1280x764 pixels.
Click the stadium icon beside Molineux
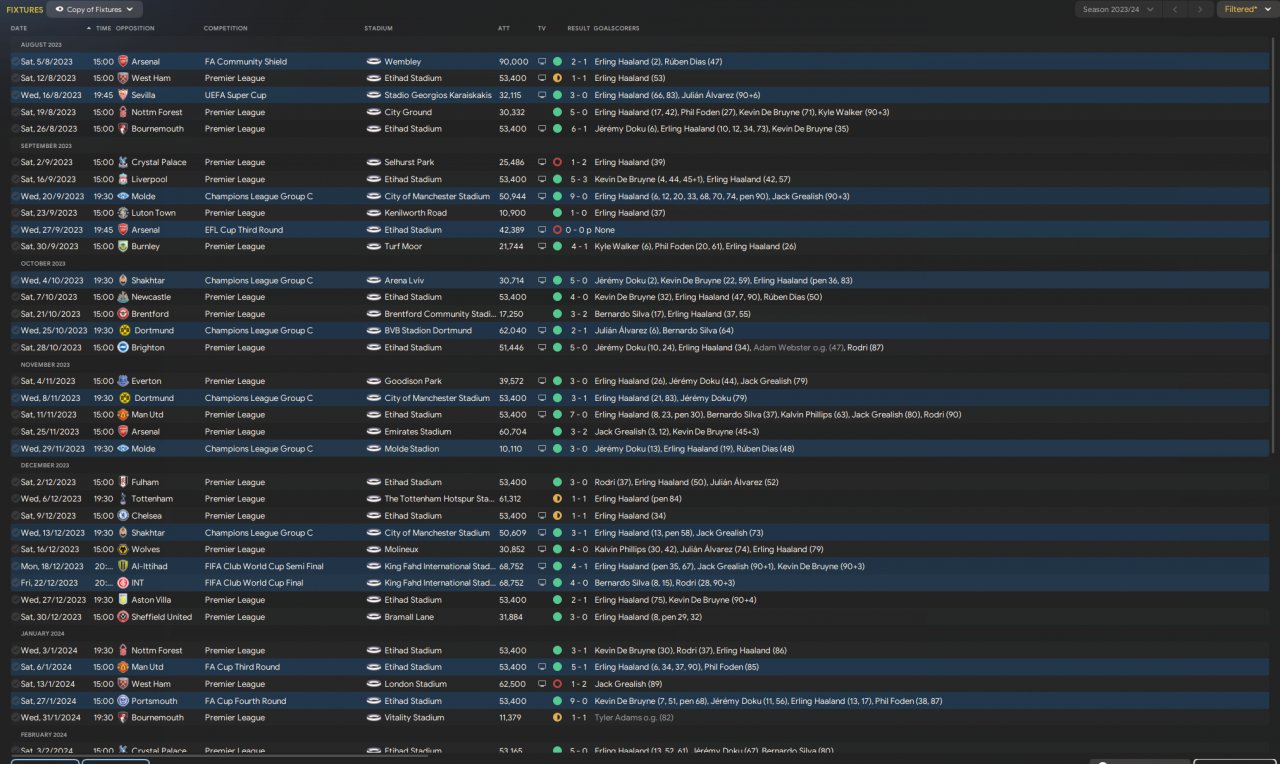click(x=374, y=549)
